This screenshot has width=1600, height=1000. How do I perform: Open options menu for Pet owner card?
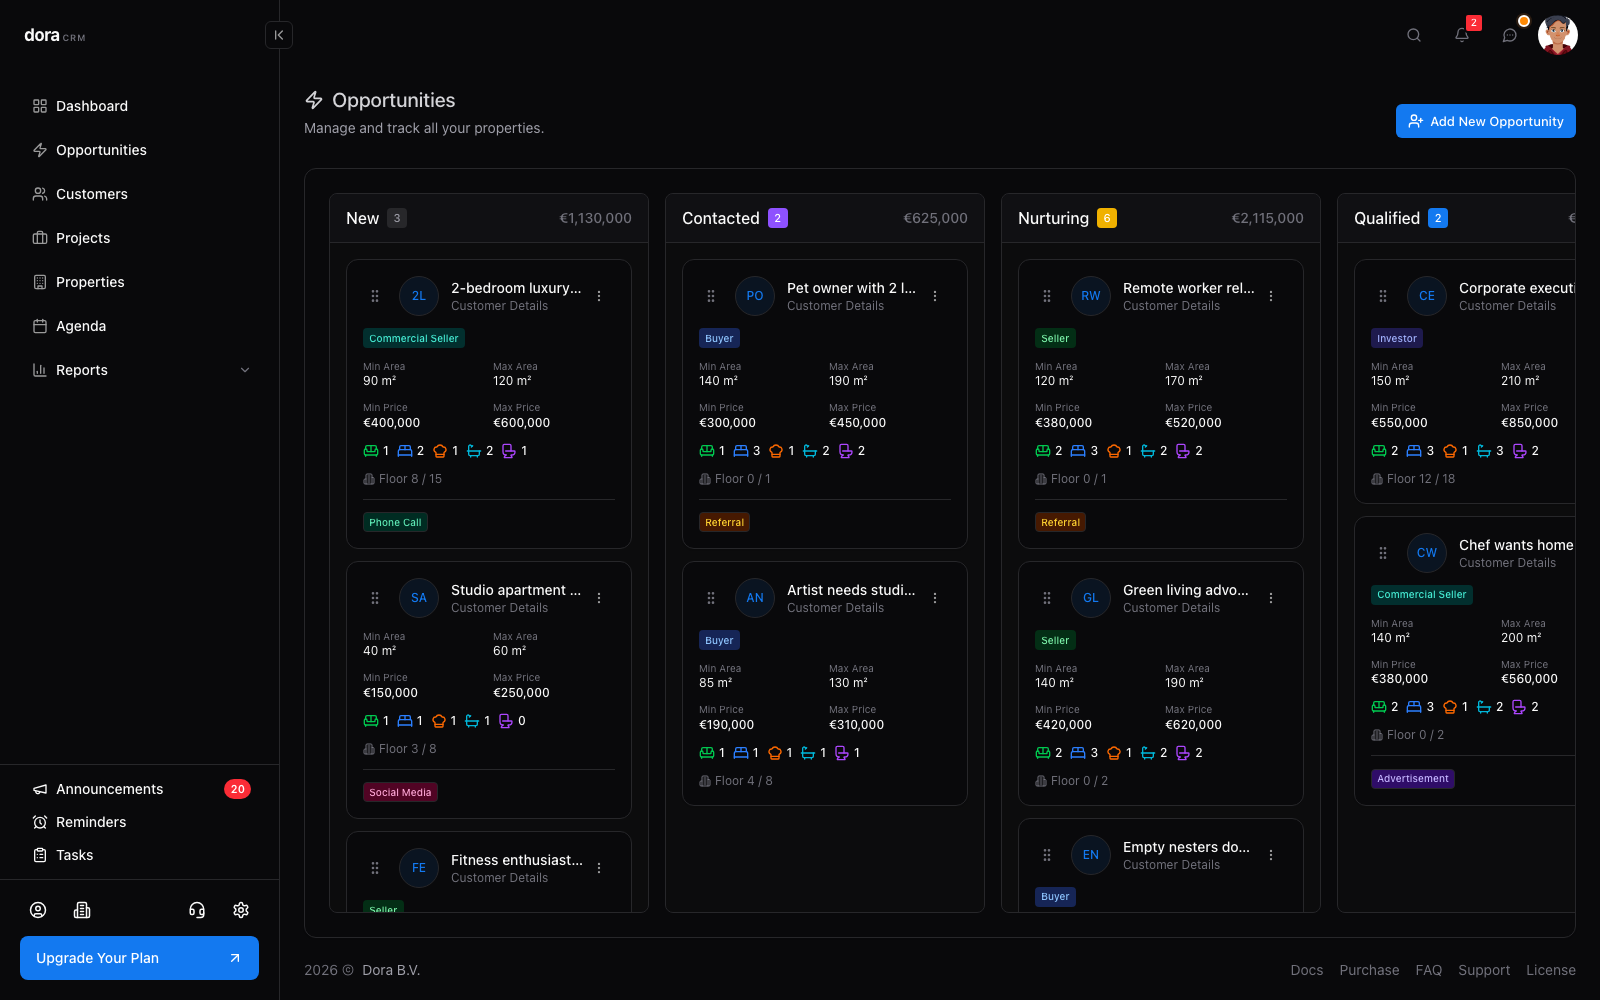click(935, 296)
